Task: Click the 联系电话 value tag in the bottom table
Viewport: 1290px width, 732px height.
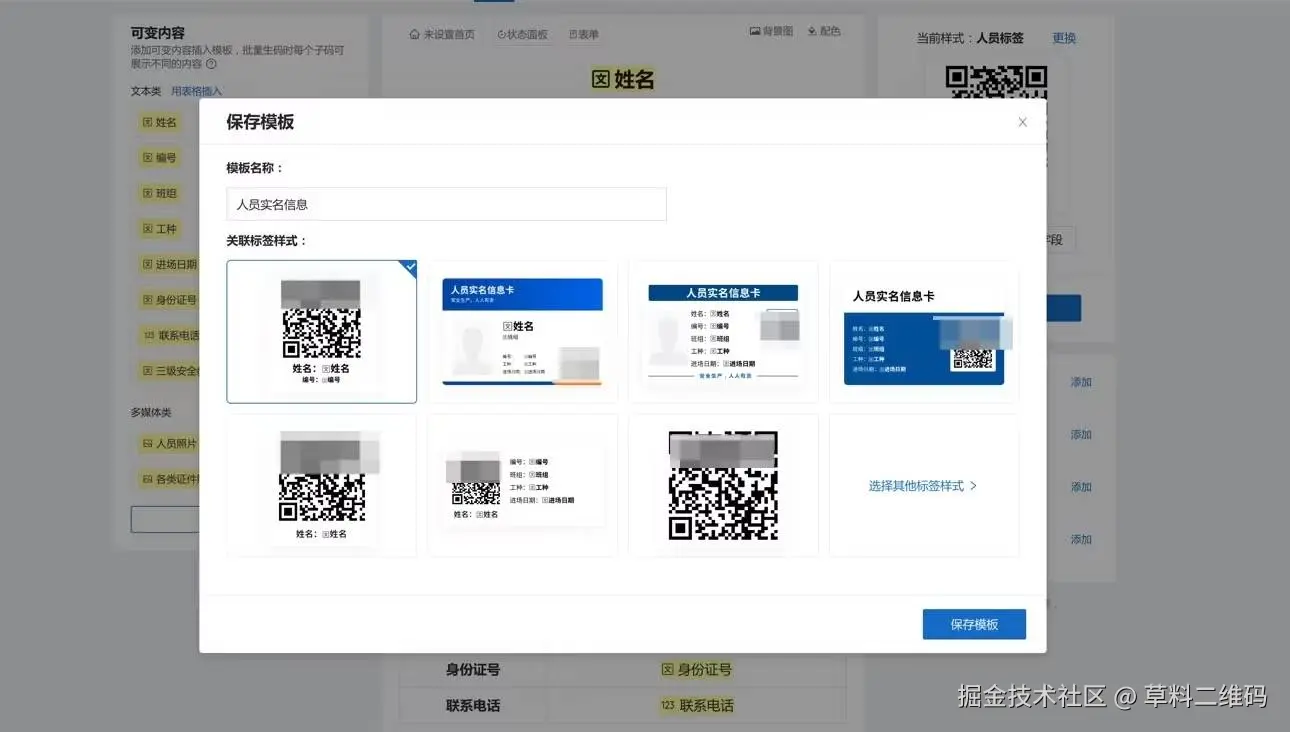Action: pos(696,706)
